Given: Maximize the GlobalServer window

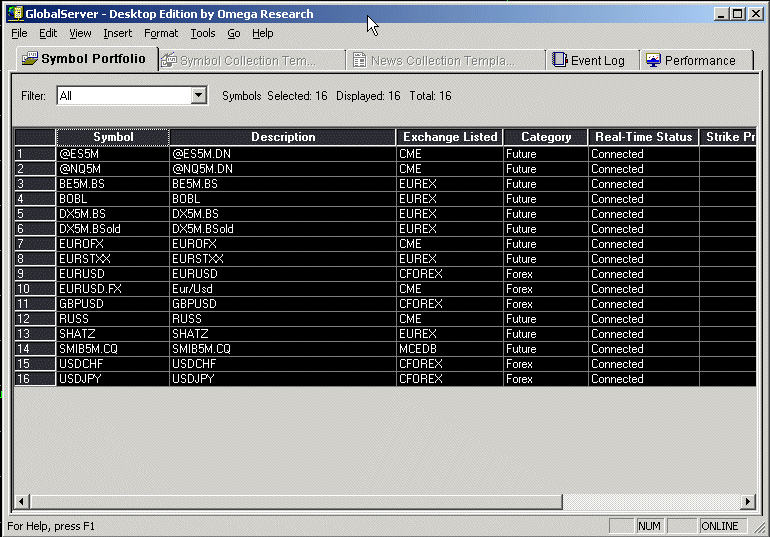Looking at the screenshot, I should [x=738, y=14].
